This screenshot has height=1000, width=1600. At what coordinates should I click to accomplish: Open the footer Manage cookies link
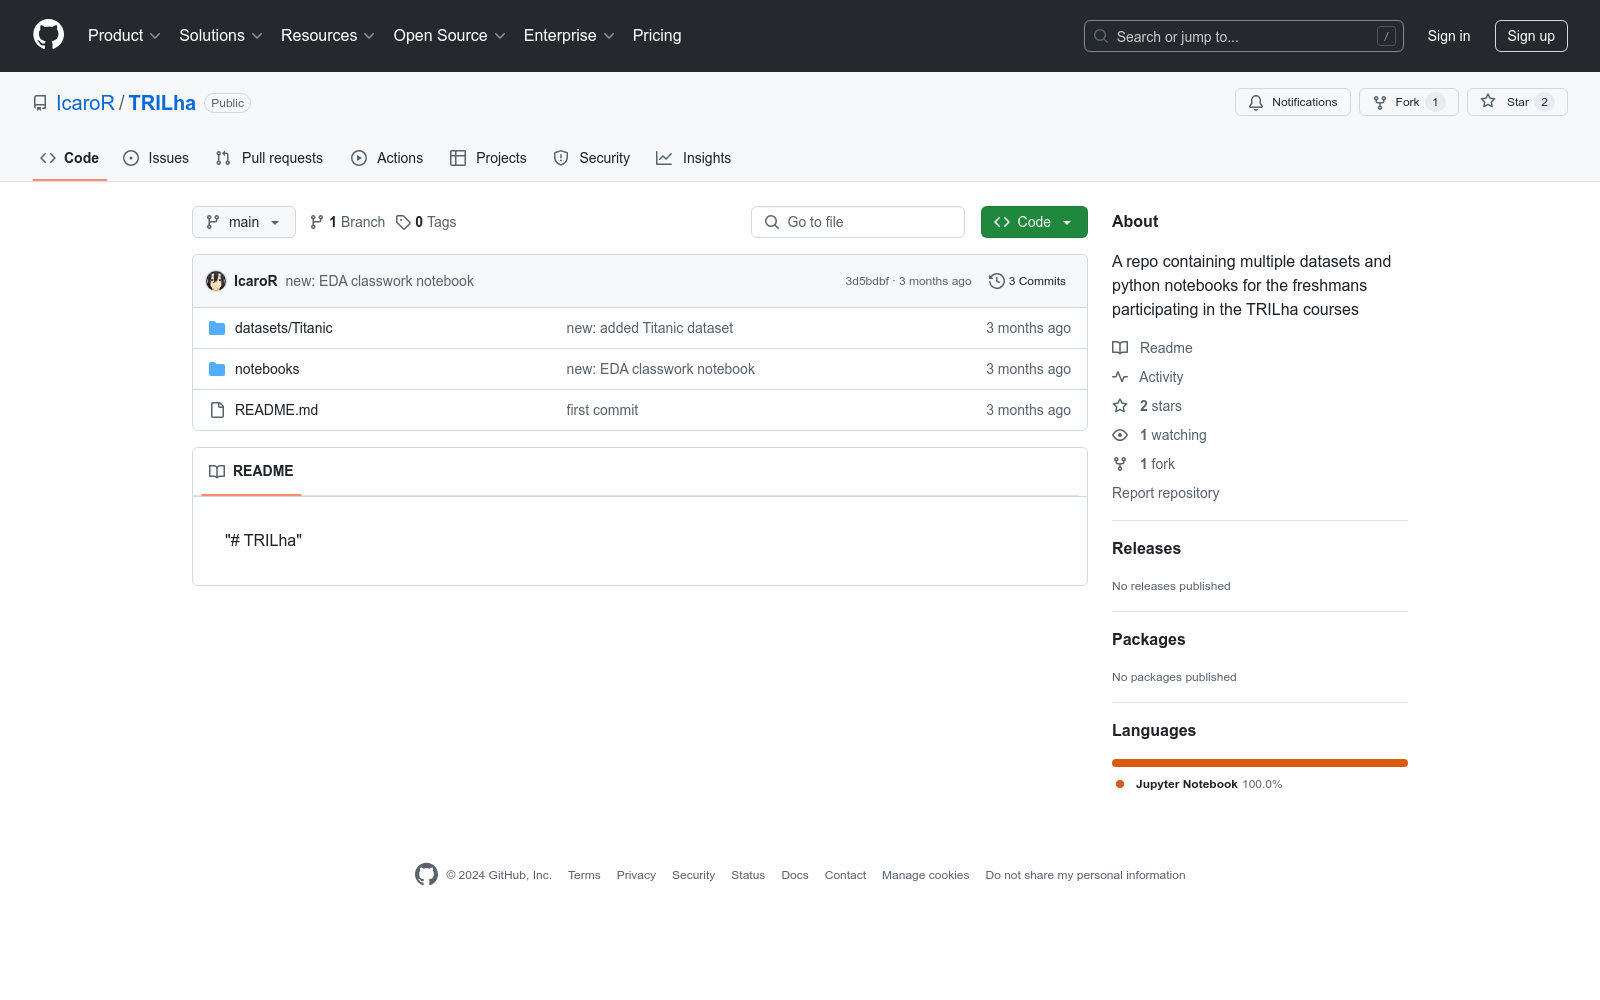click(x=925, y=875)
